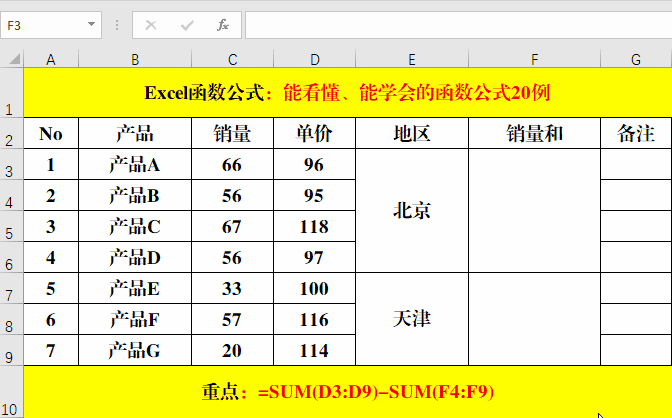This screenshot has height=418, width=672.
Task: Click the '销量' header cell
Action: pos(232,133)
